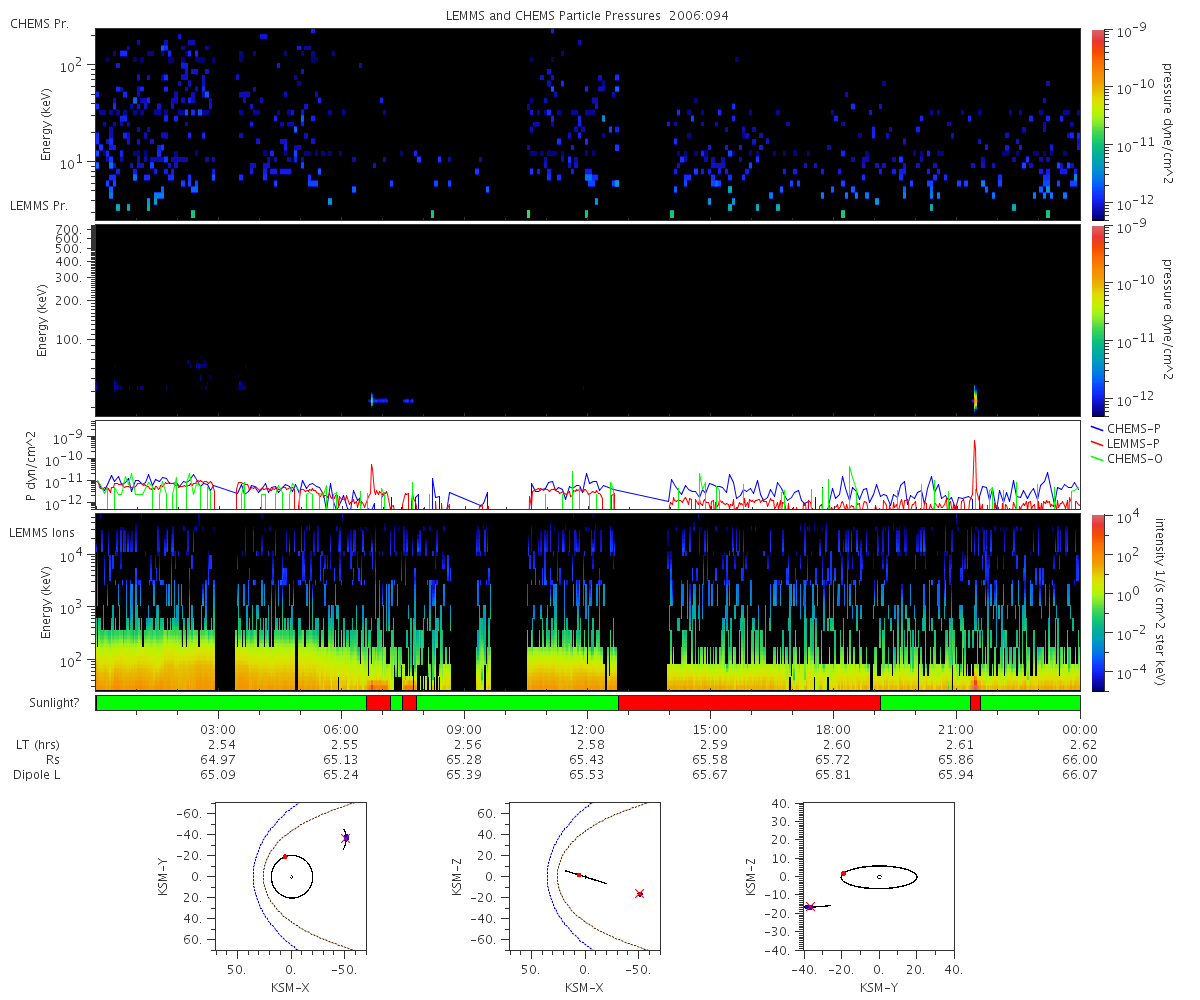Click the red cross marker in the KSM-X/KSM-Z plot
The height and width of the screenshot is (1000, 1200).
pyautogui.click(x=639, y=893)
